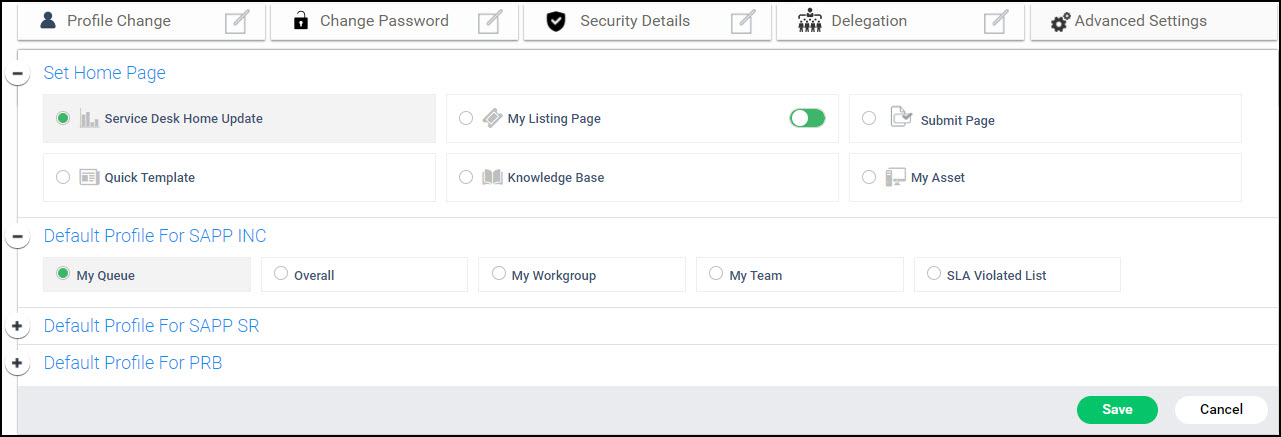The height and width of the screenshot is (437, 1281).
Task: Collapse Default Profile For SAPP INC section
Action: tap(17, 237)
